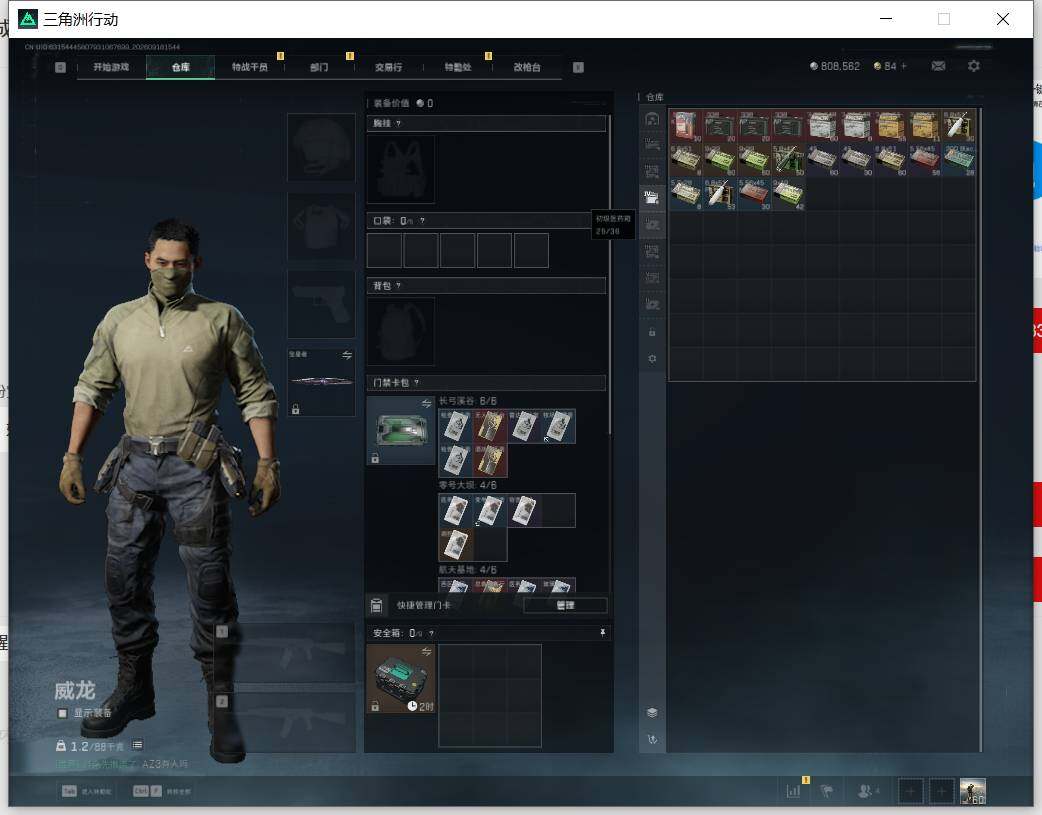Add a teammate in first plus slot
The image size is (1042, 815).
[910, 791]
